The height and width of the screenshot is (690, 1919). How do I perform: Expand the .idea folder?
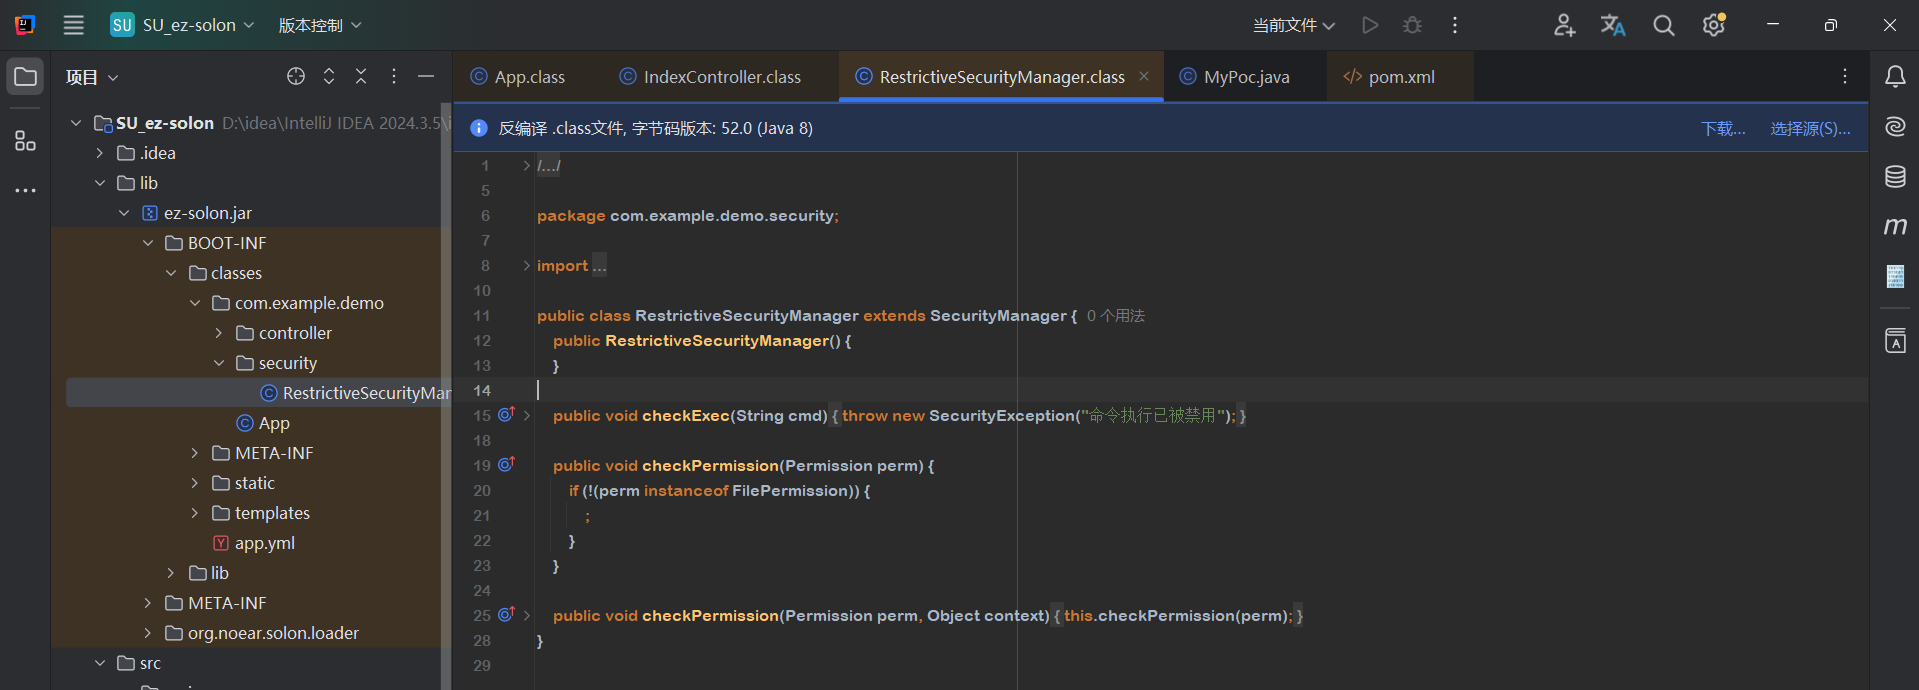click(100, 153)
